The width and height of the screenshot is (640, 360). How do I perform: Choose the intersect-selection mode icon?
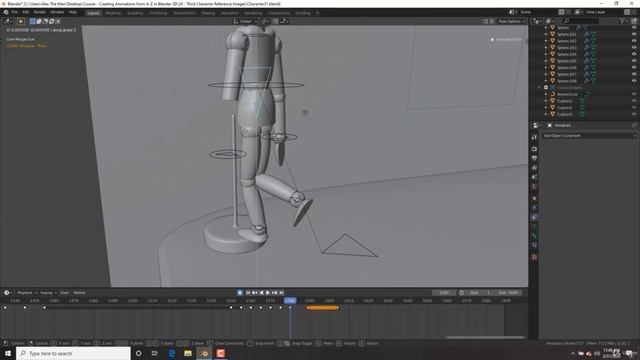[x=58, y=21]
